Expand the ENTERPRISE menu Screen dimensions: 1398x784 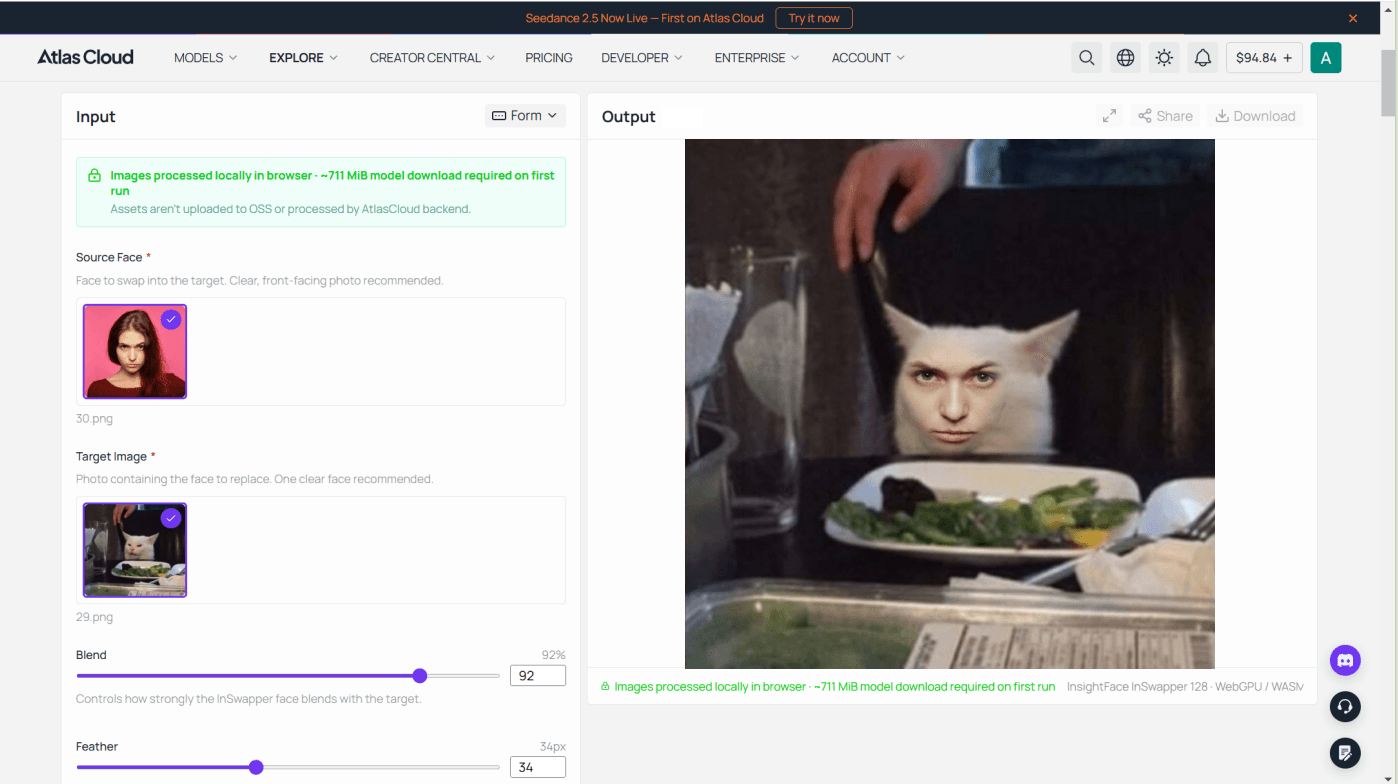tap(757, 58)
